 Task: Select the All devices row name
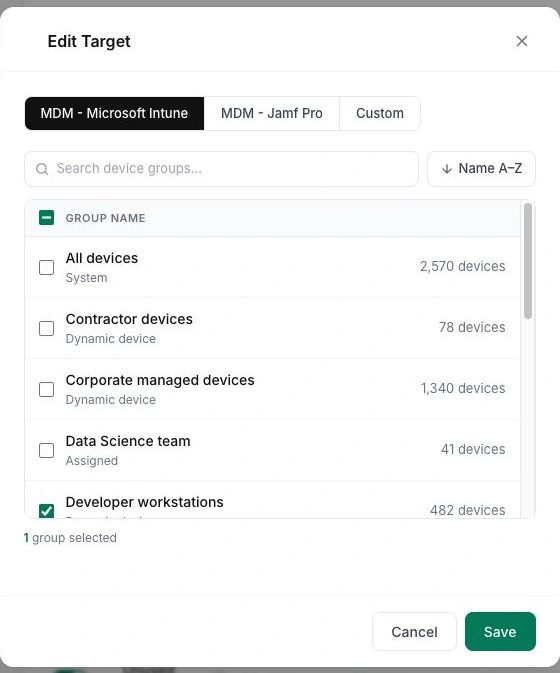[x=102, y=258]
